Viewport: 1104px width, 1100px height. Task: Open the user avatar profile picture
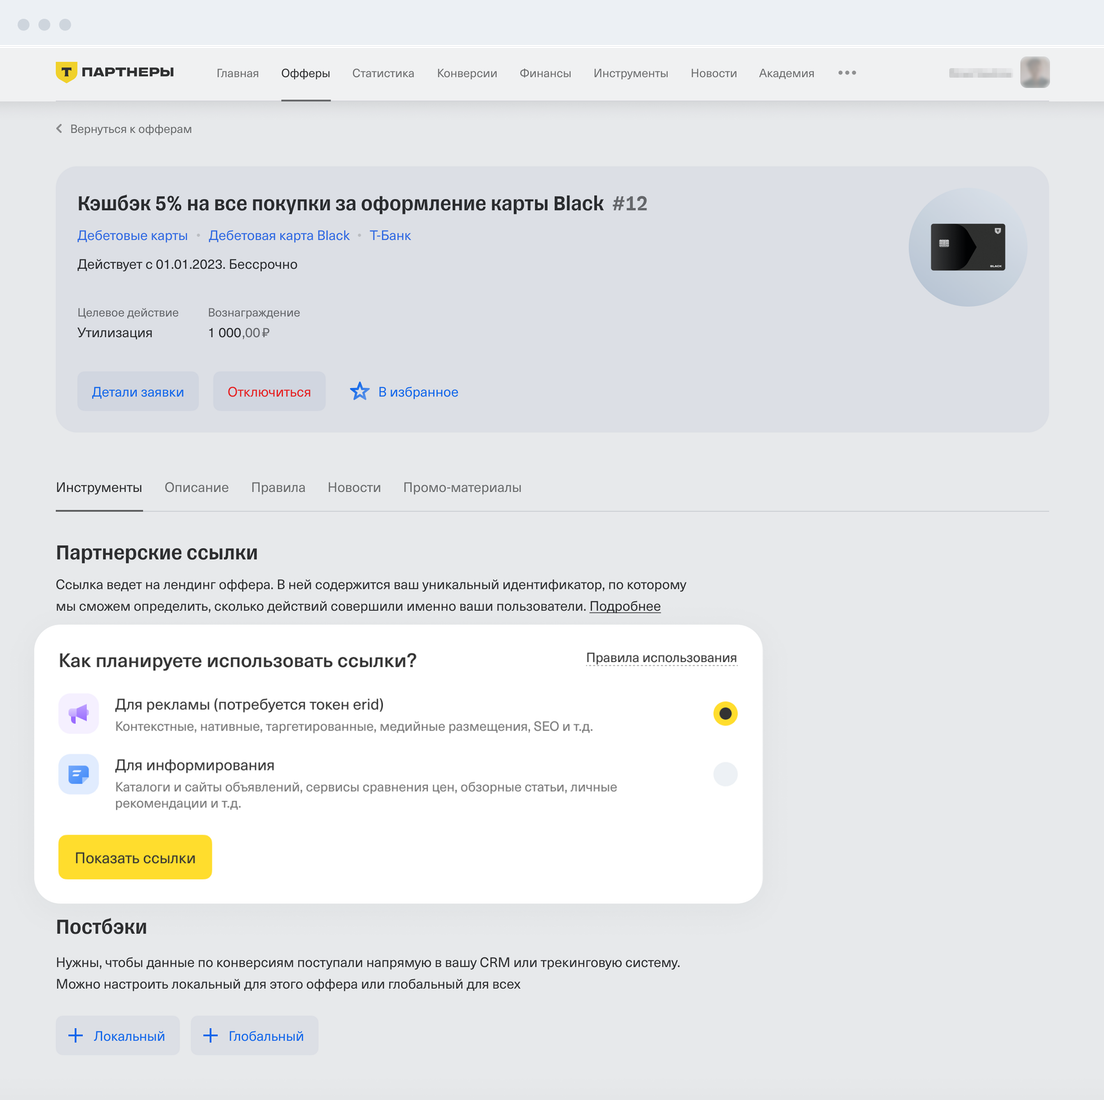(1034, 73)
